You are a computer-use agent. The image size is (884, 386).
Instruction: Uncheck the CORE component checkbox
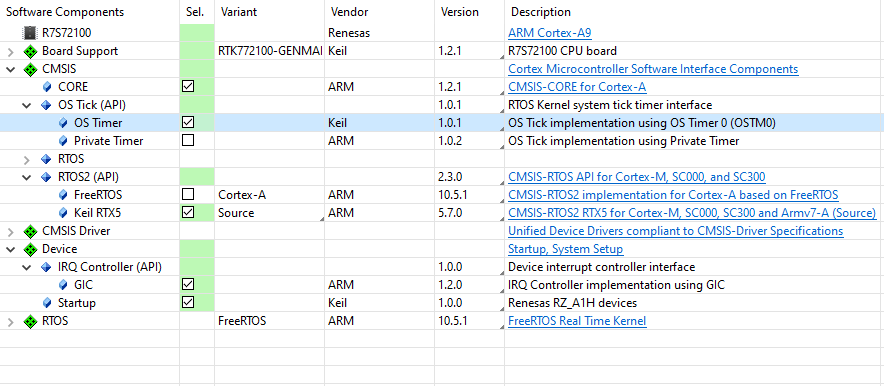tap(188, 87)
